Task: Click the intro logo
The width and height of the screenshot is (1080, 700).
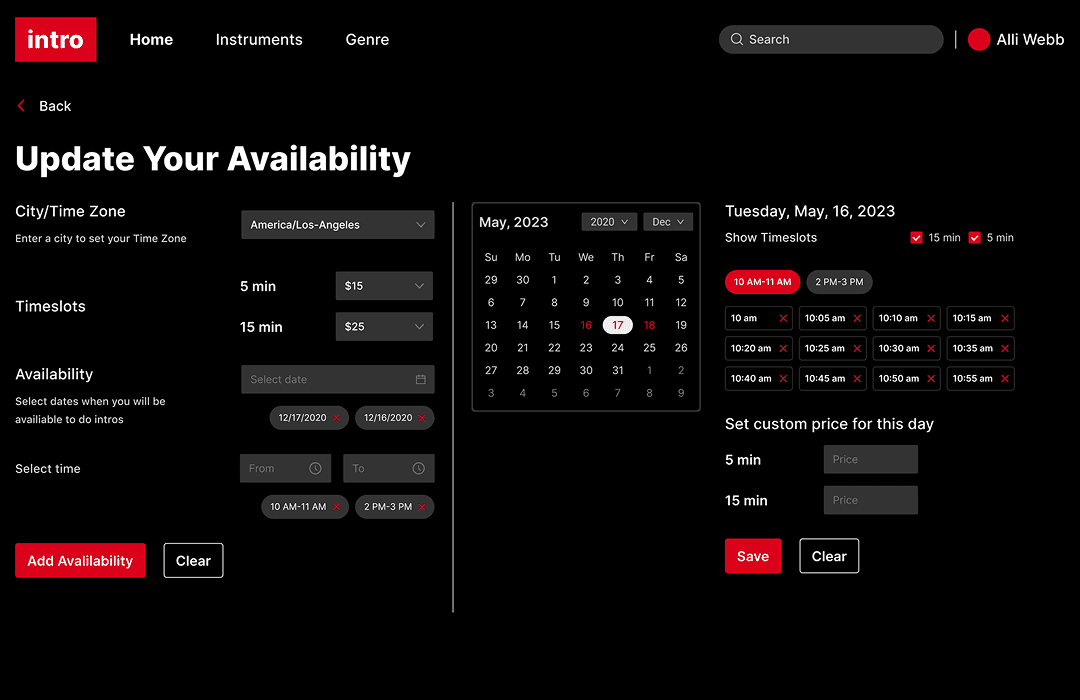Action: (55, 39)
